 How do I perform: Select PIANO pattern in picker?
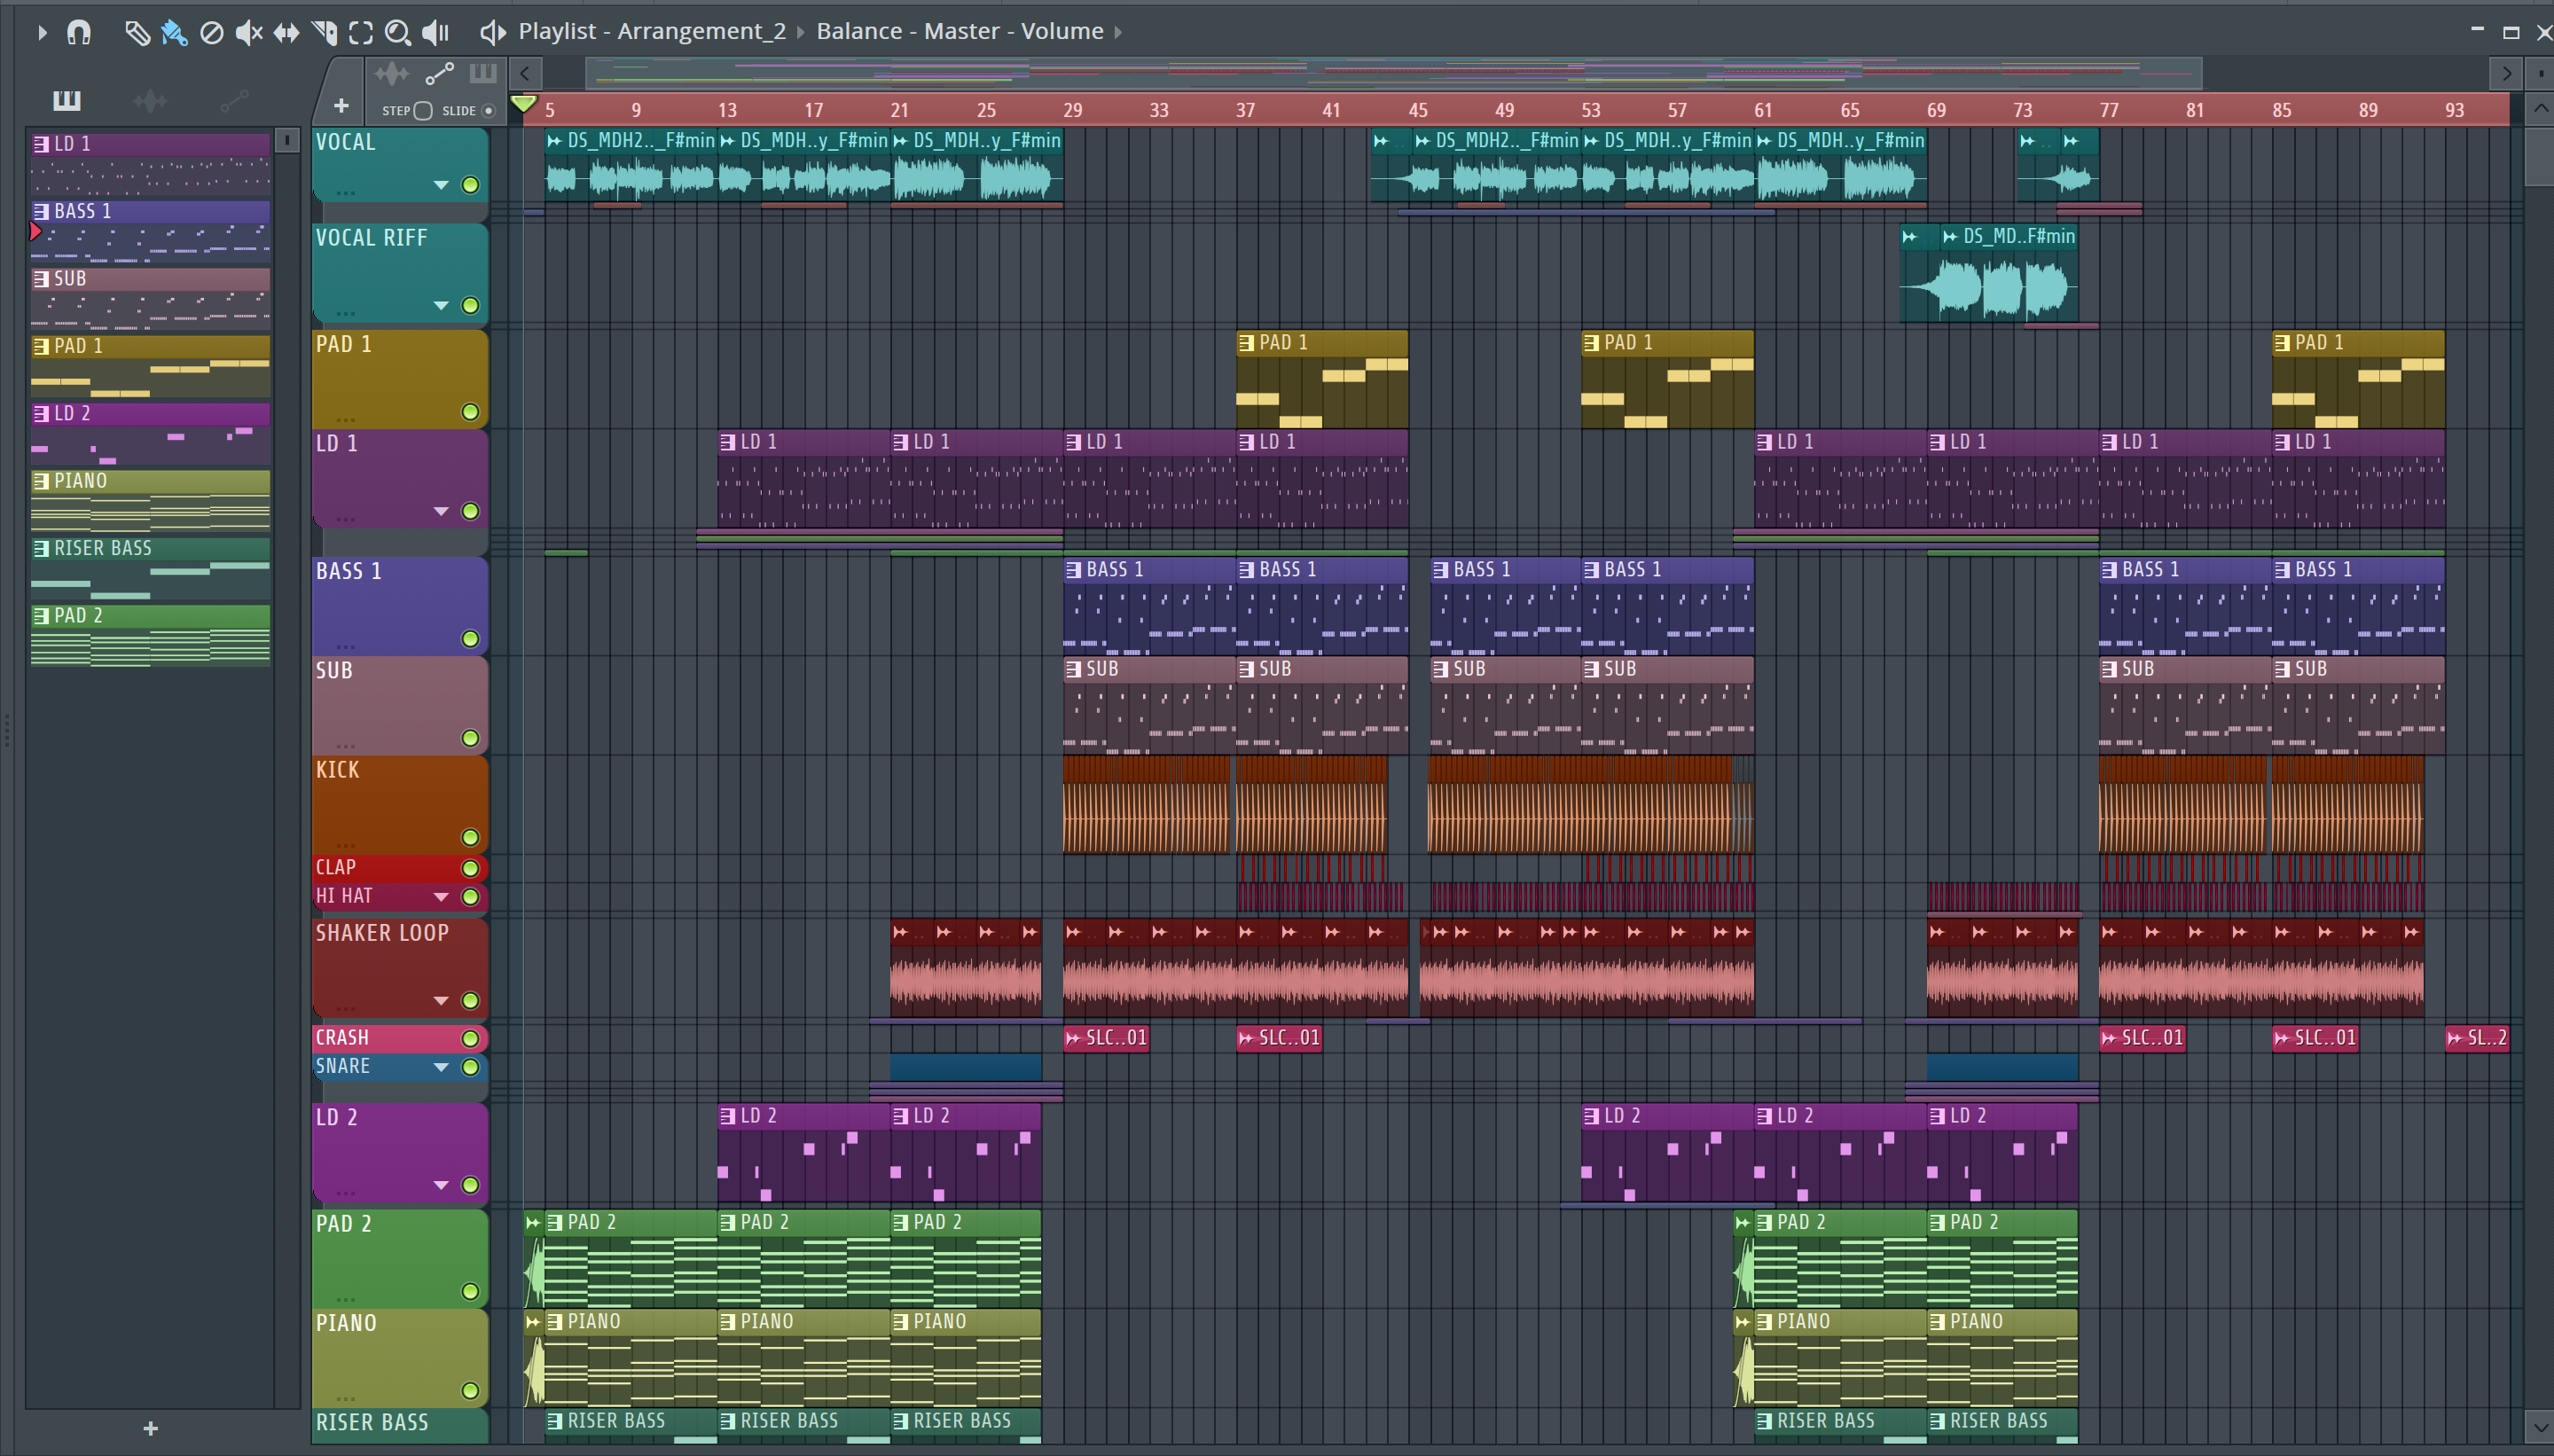tap(150, 501)
